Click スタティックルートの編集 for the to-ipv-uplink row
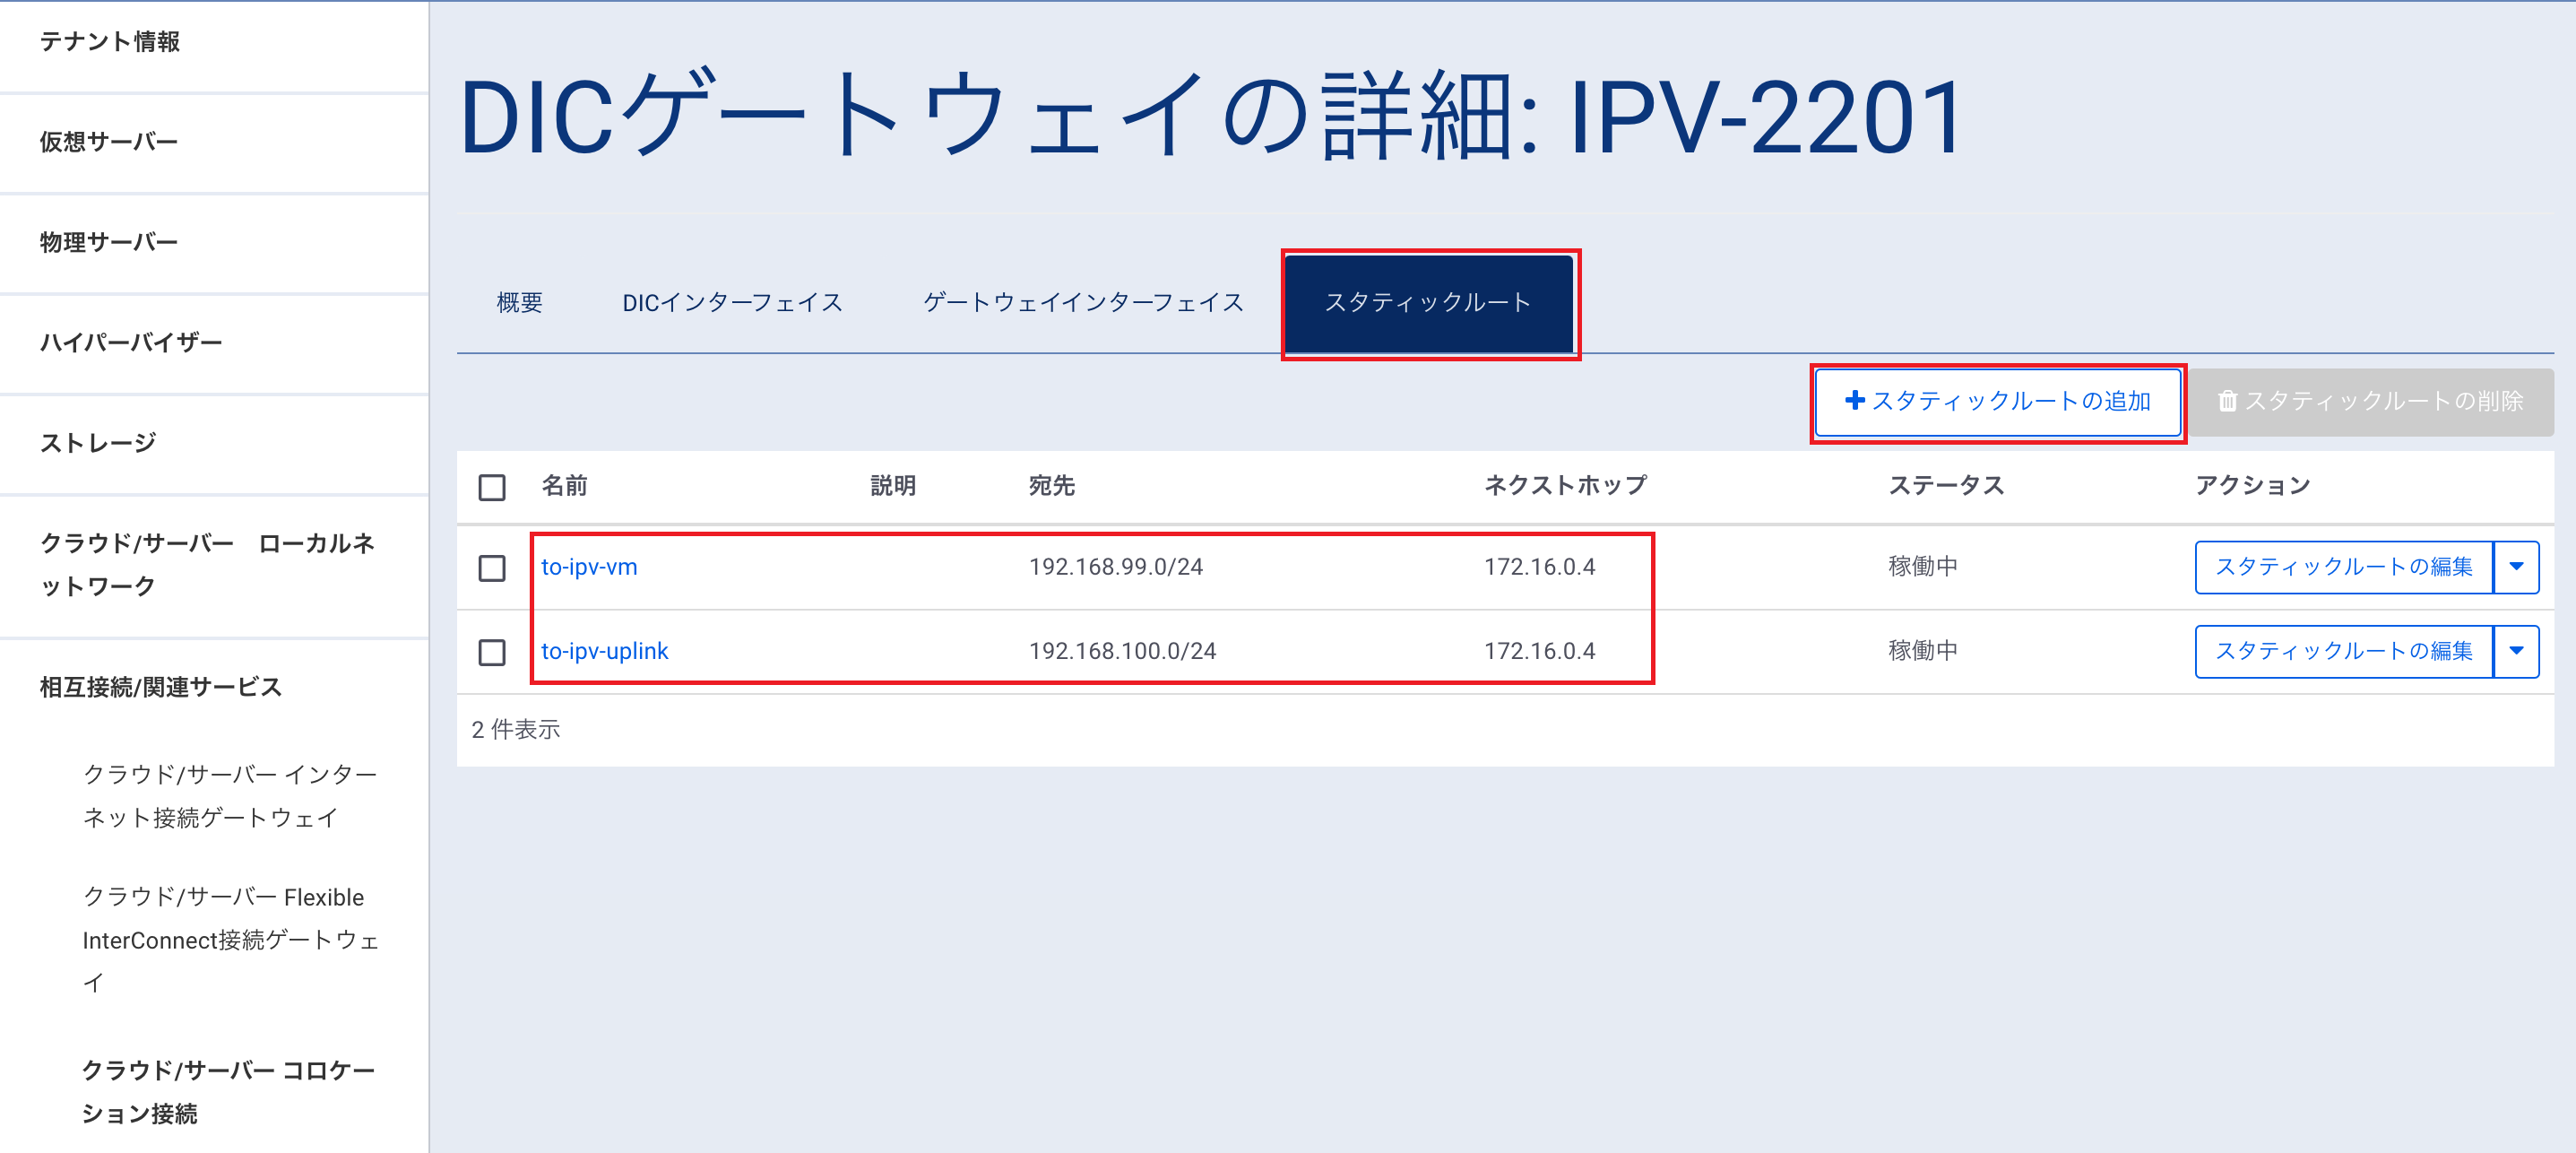 2343,651
